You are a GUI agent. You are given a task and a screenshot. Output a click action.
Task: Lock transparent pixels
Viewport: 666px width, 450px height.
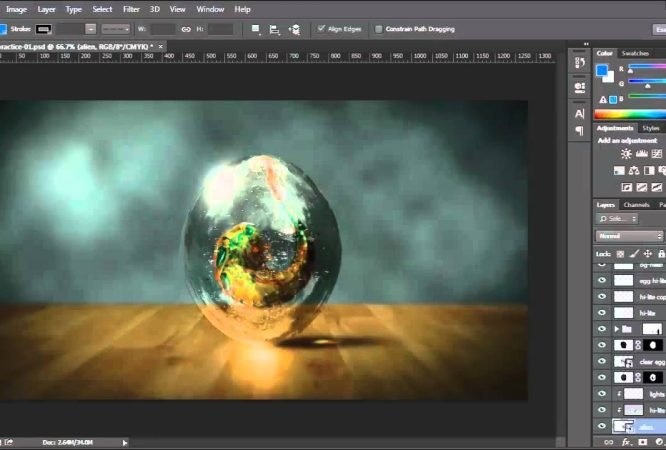point(621,254)
